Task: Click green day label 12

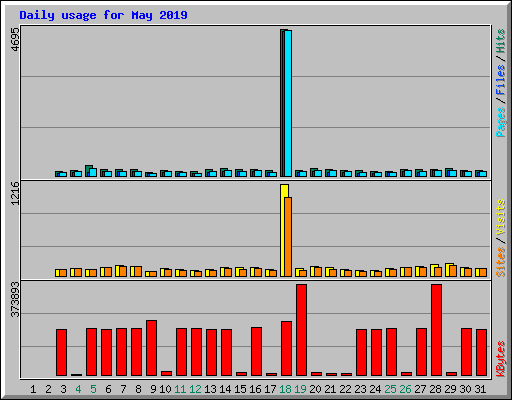Action: pos(195,389)
